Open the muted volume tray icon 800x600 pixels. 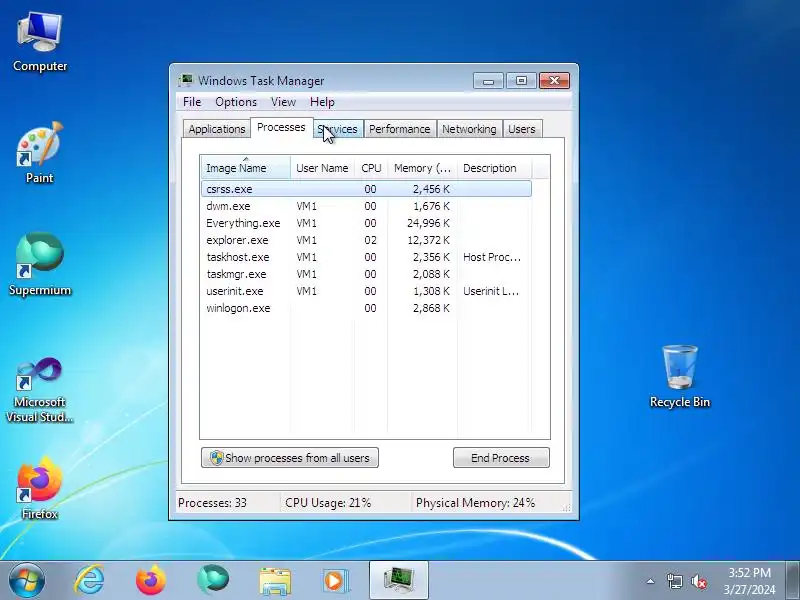(x=699, y=581)
